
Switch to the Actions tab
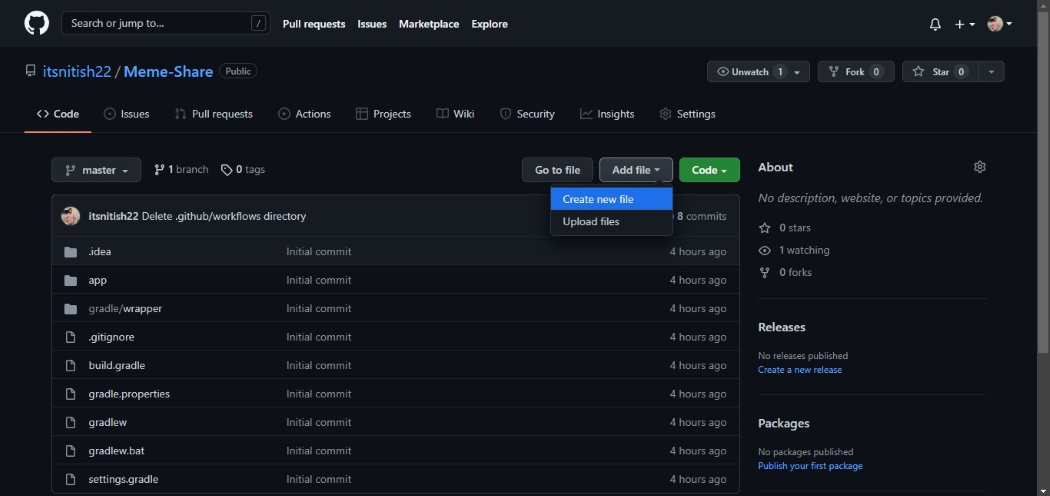(305, 114)
